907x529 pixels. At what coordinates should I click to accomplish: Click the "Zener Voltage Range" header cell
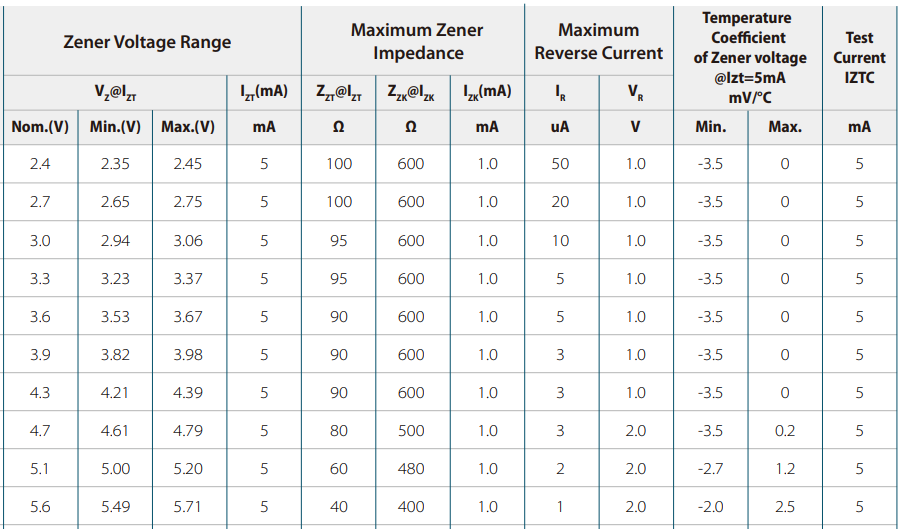click(147, 42)
